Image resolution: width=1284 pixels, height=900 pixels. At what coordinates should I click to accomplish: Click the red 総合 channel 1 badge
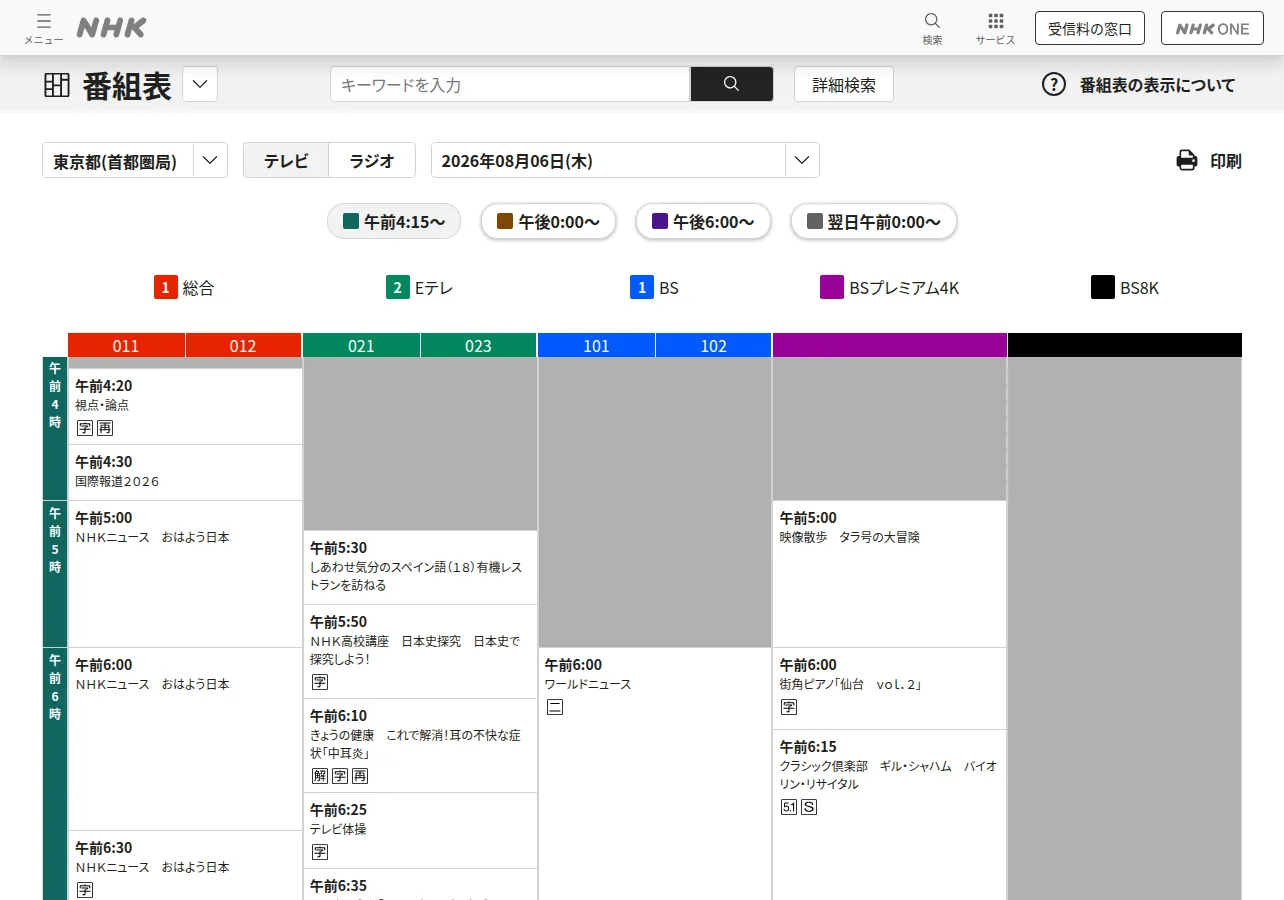[x=165, y=288]
